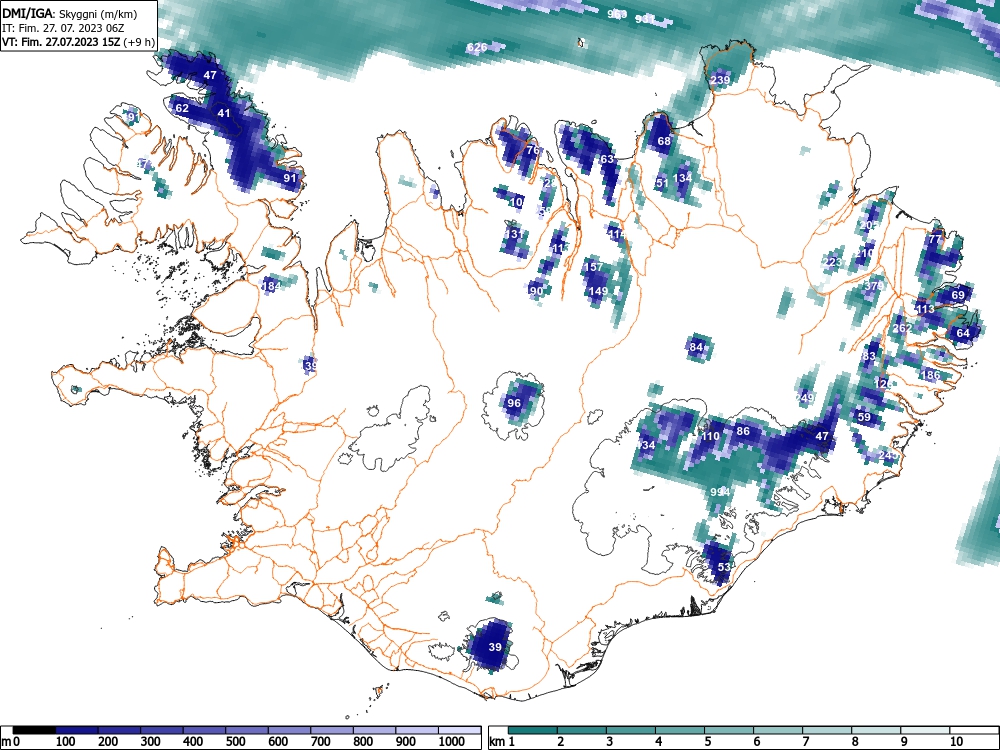The width and height of the screenshot is (1000, 750).
Task: Click the 'km' unit label of the legend
Action: click(x=497, y=742)
